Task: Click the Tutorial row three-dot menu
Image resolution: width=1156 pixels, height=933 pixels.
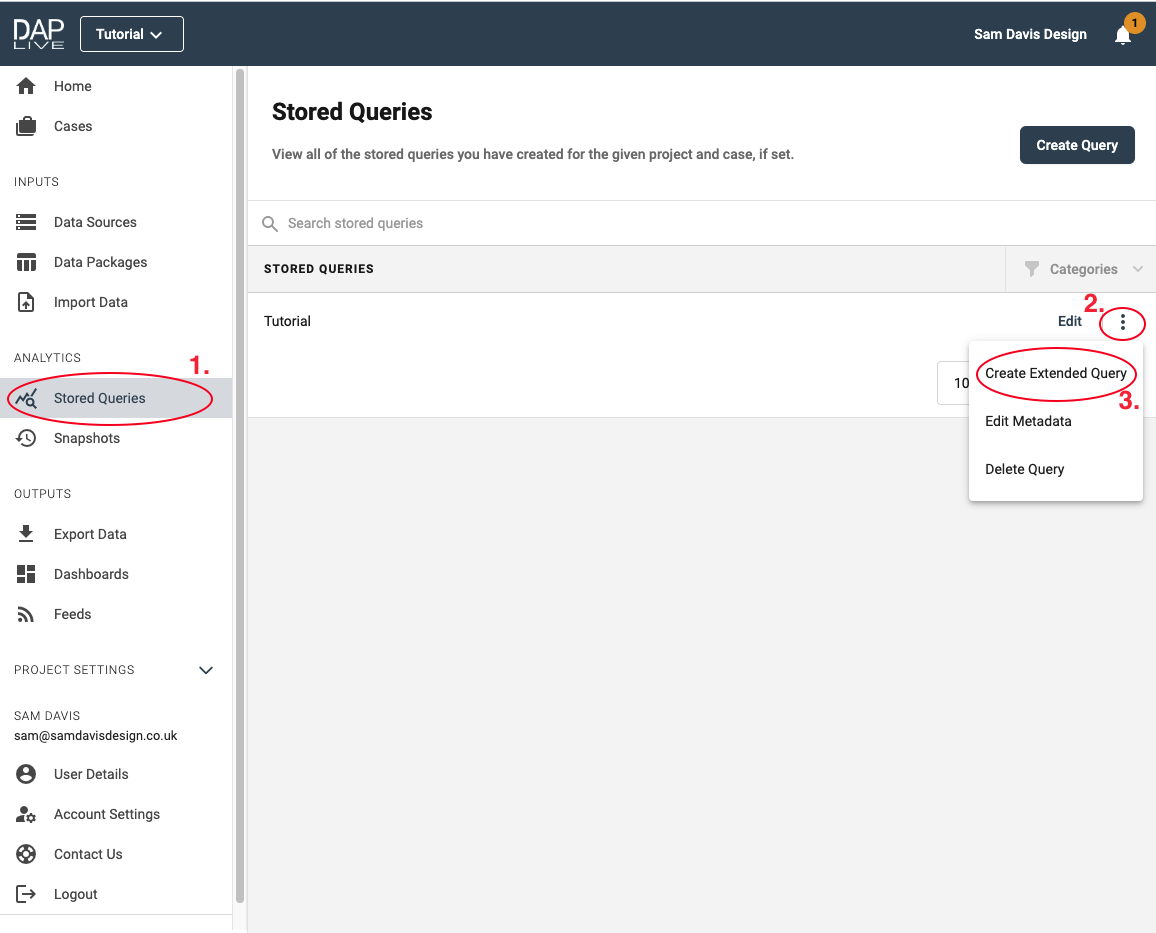Action: coord(1122,322)
